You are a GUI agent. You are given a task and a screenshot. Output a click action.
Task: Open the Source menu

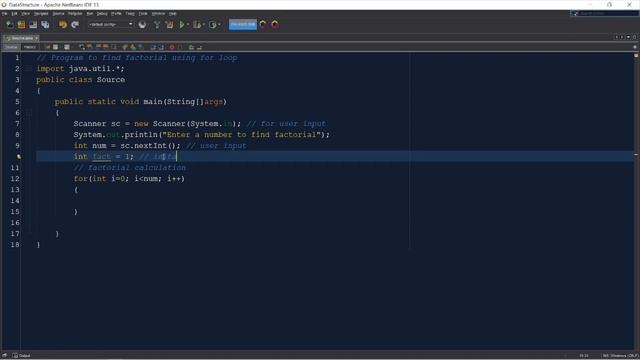click(58, 13)
